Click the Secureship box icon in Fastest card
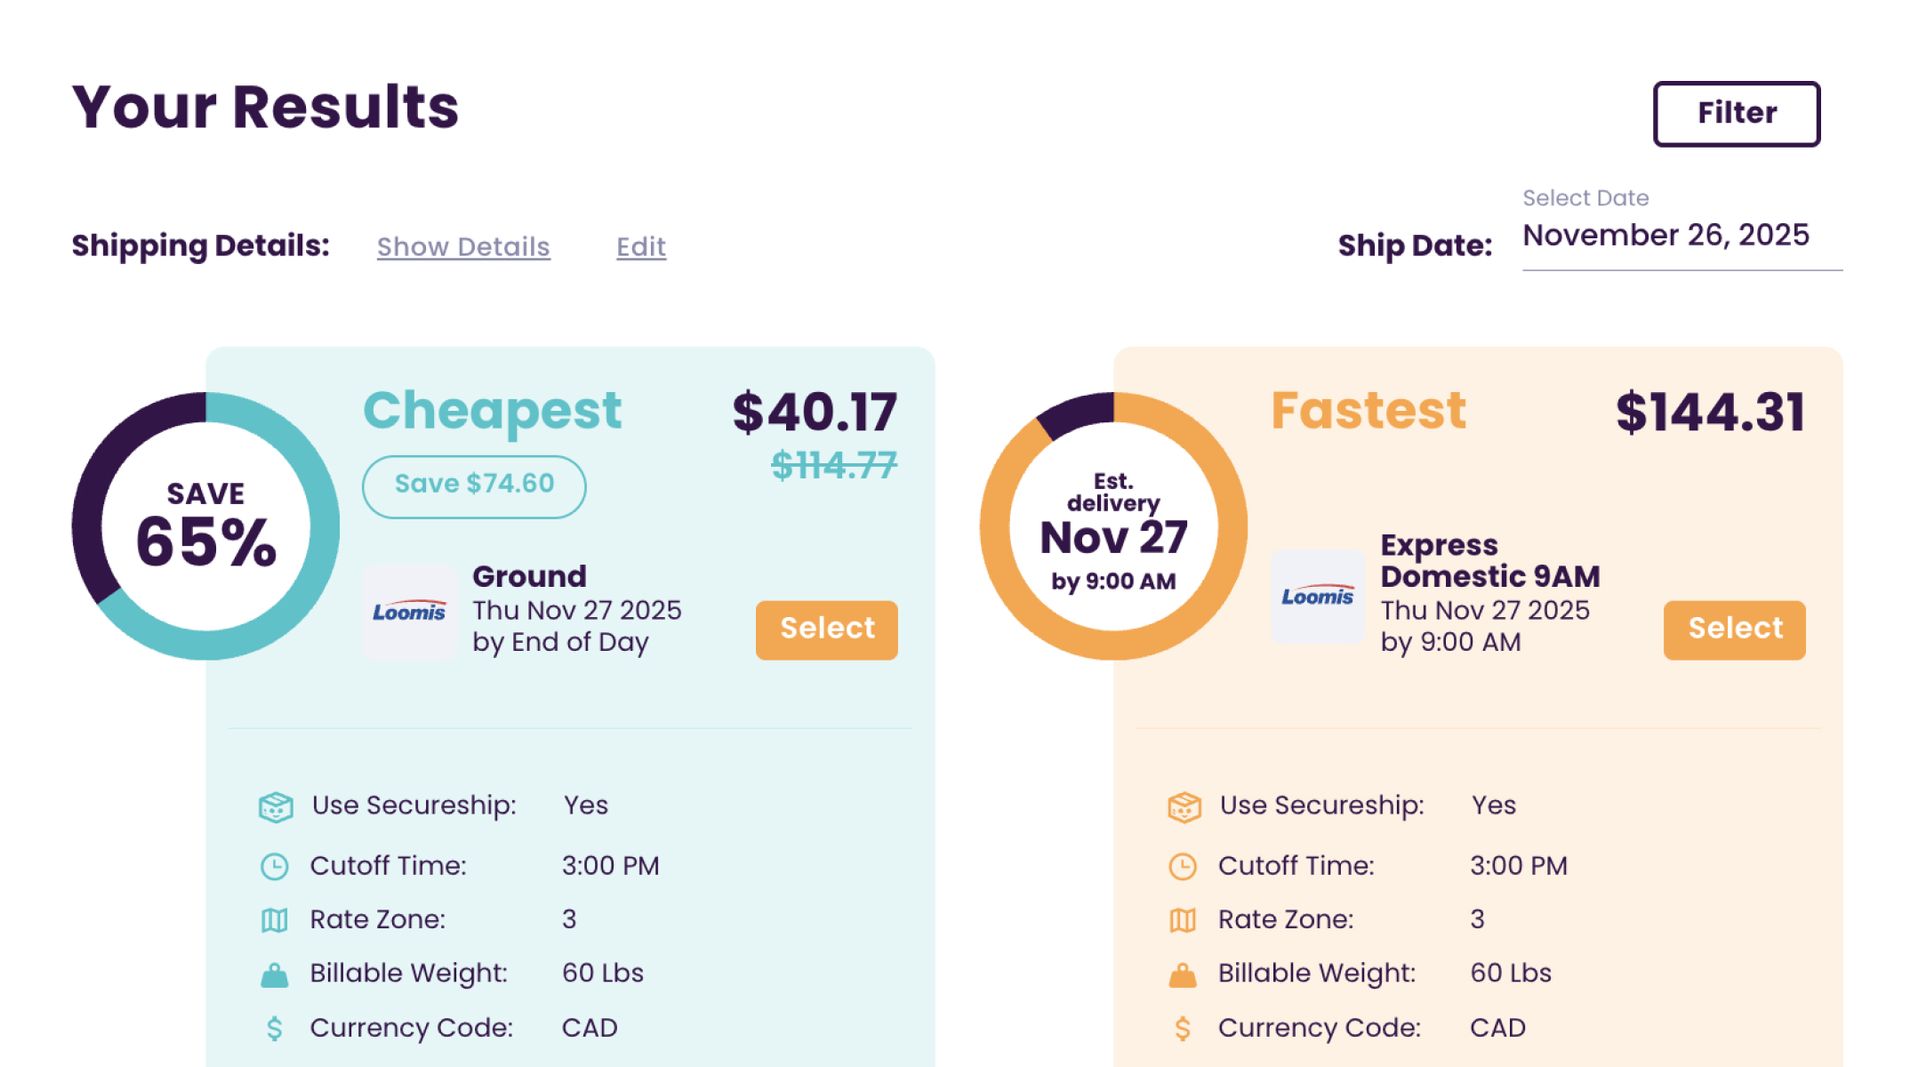 tap(1183, 807)
